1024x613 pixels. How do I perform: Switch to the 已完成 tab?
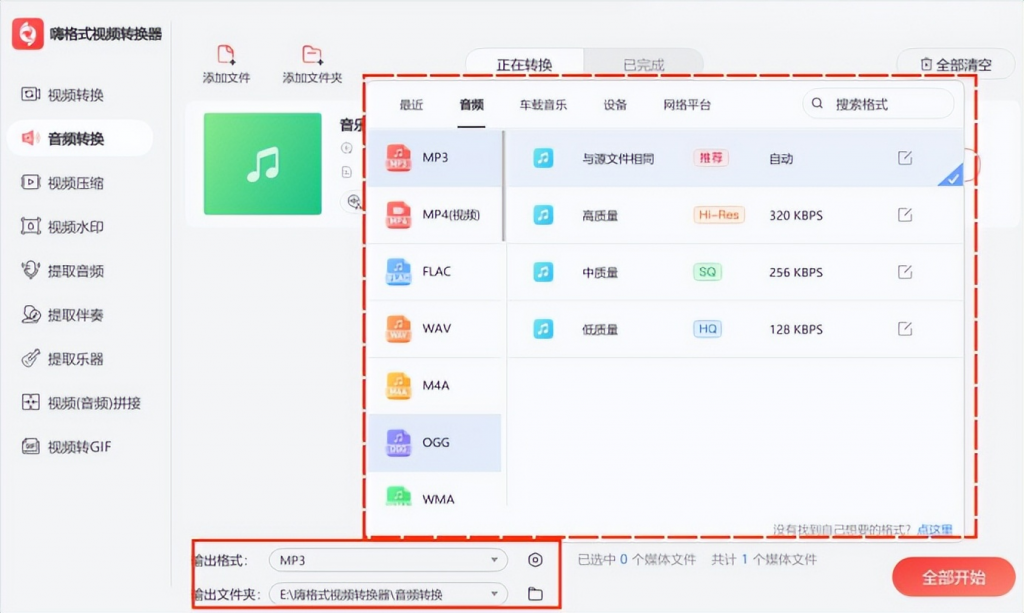pyautogui.click(x=644, y=63)
